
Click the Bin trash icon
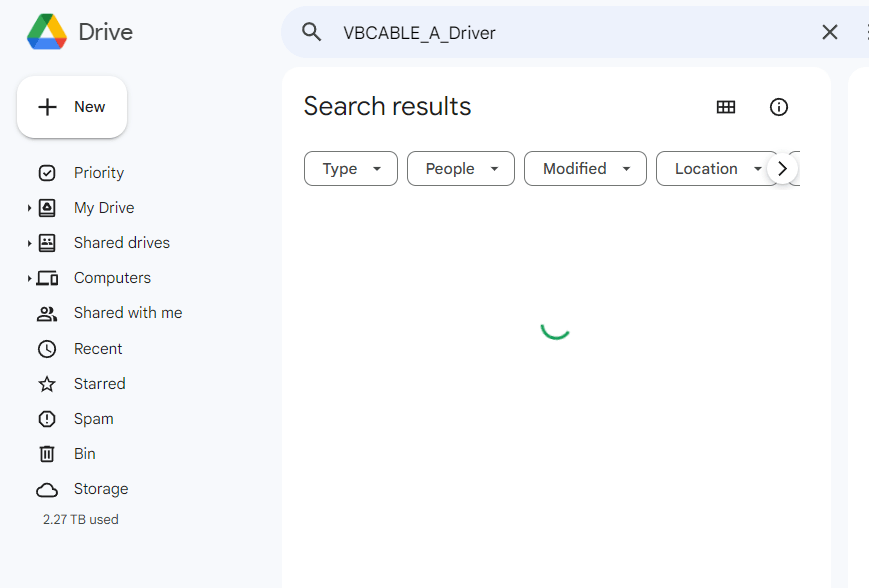tap(47, 454)
